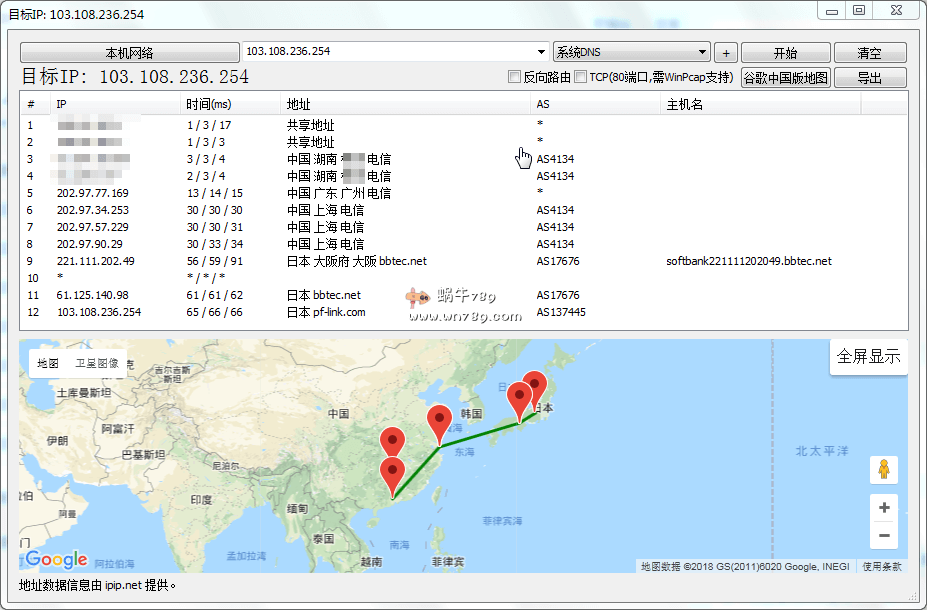Zoom out on the map
This screenshot has width=927, height=610.
(x=883, y=536)
